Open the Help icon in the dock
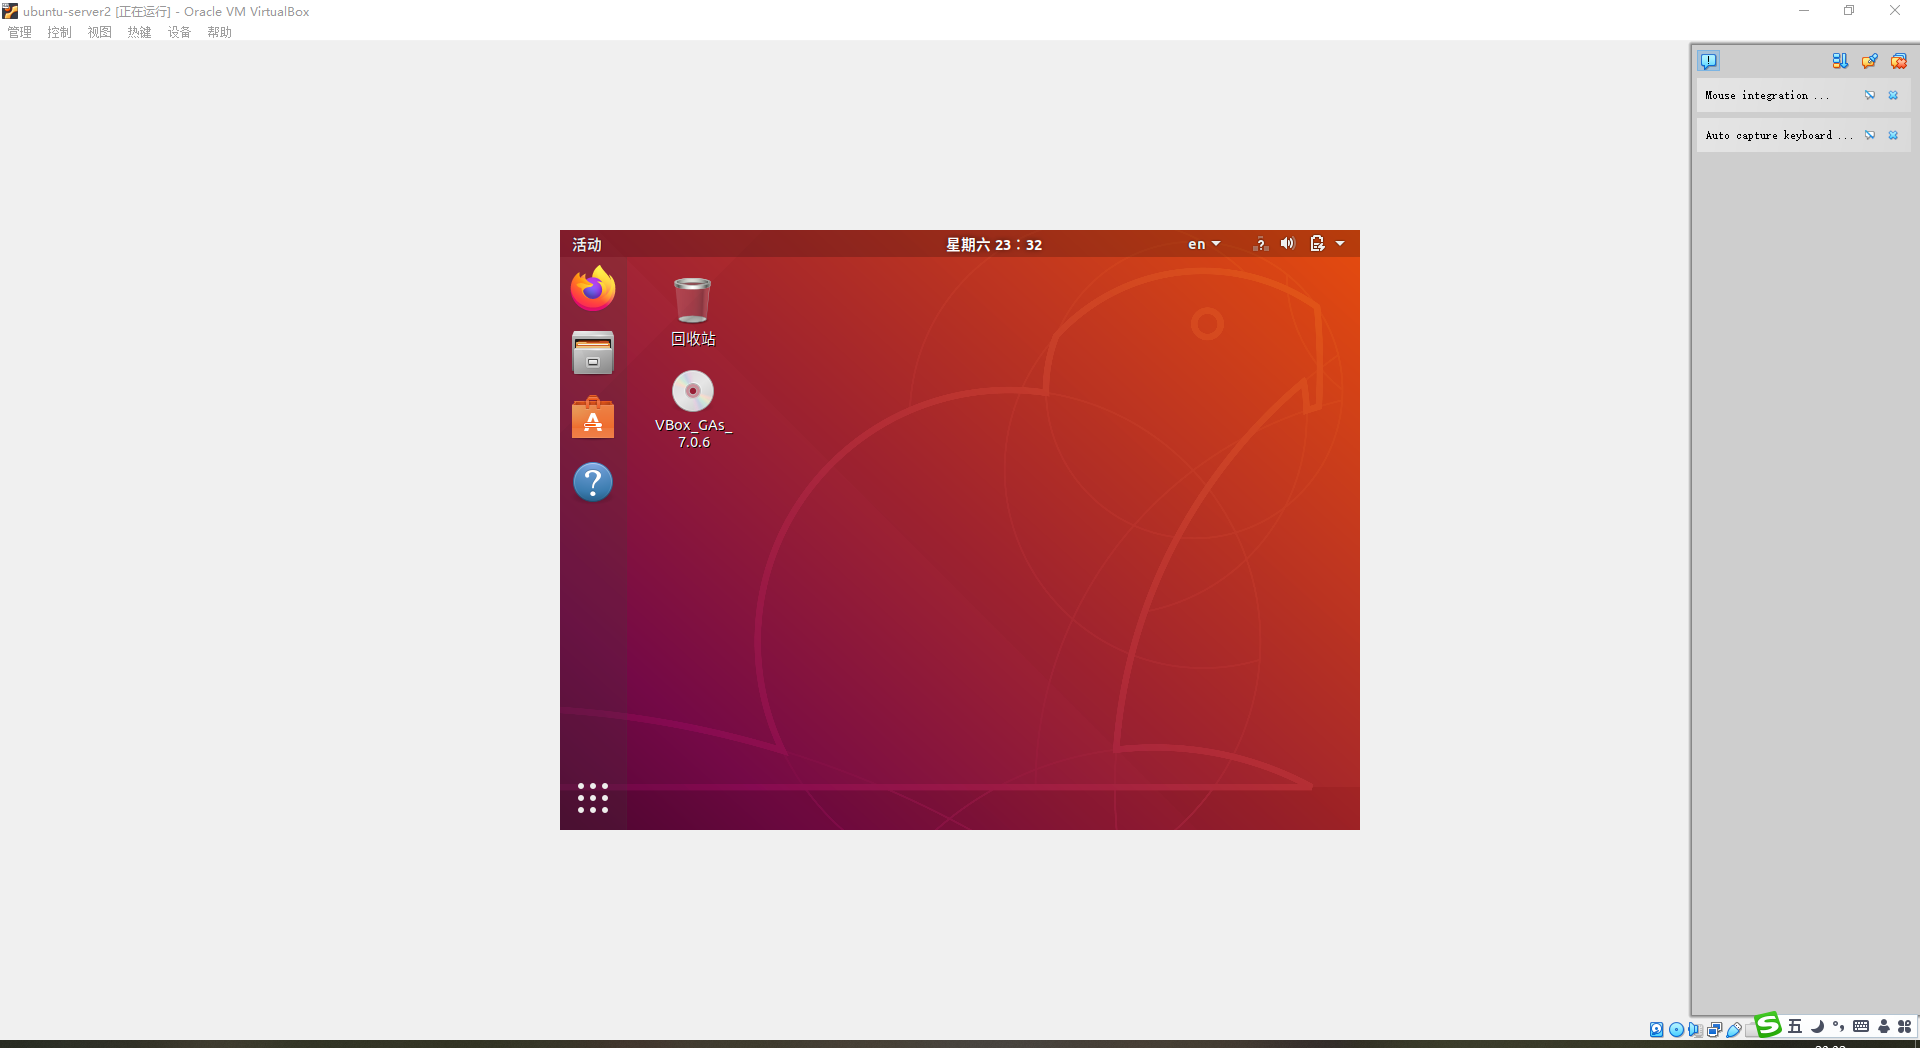The image size is (1920, 1048). [x=593, y=482]
